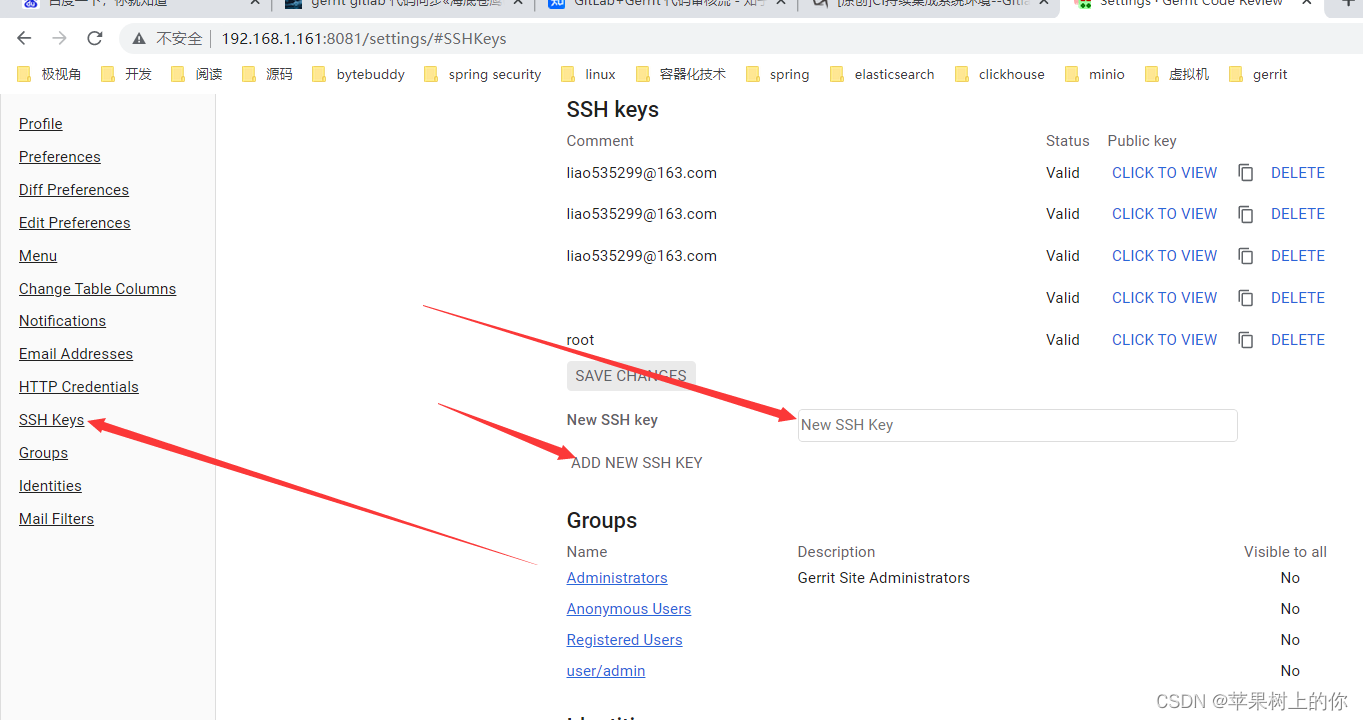
Task: Open Preferences in the settings sidebar
Action: [60, 157]
